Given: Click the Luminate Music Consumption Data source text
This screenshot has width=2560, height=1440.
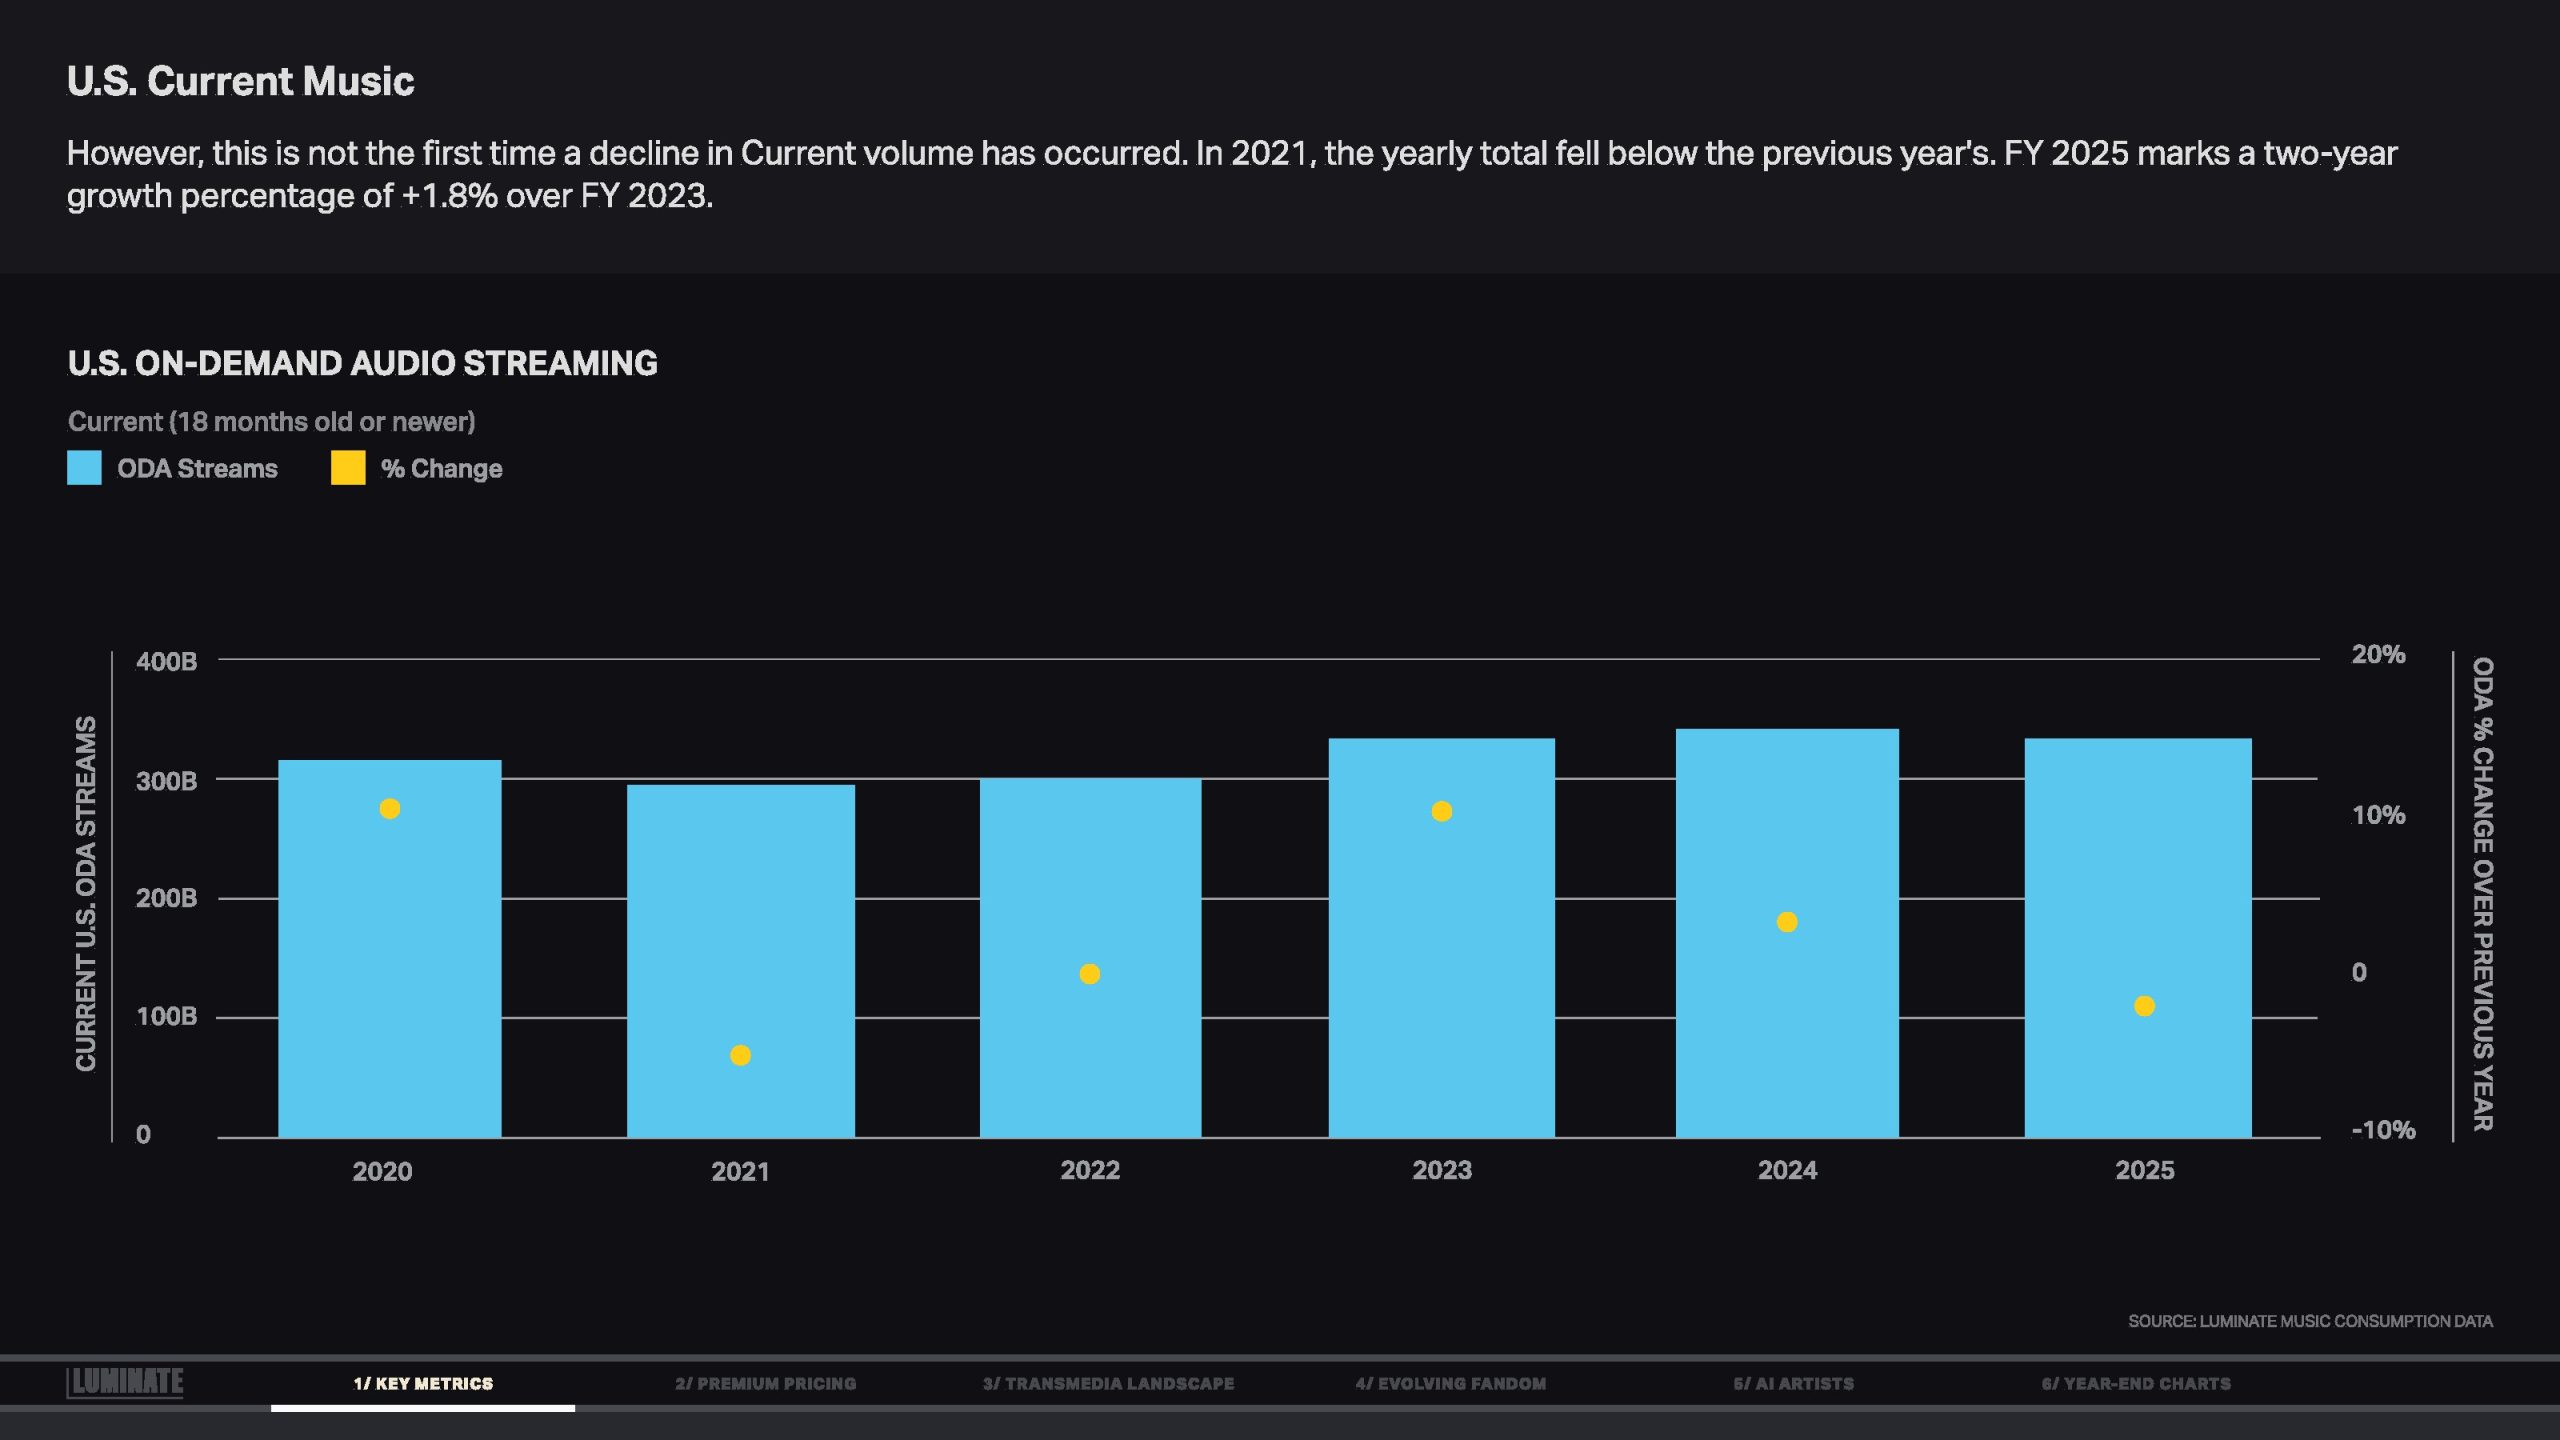Looking at the screenshot, I should point(2310,1321).
